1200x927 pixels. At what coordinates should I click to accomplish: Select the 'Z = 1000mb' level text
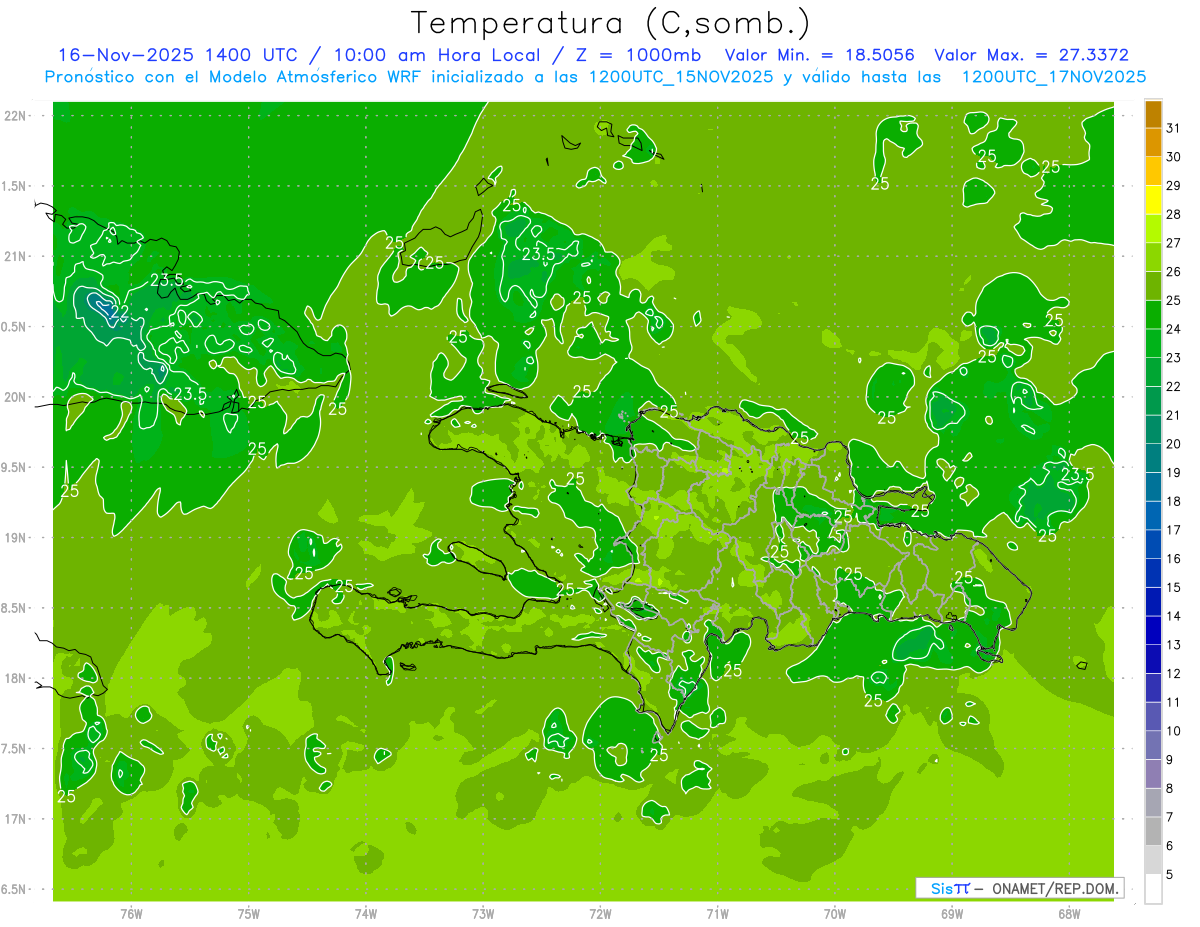[637, 54]
